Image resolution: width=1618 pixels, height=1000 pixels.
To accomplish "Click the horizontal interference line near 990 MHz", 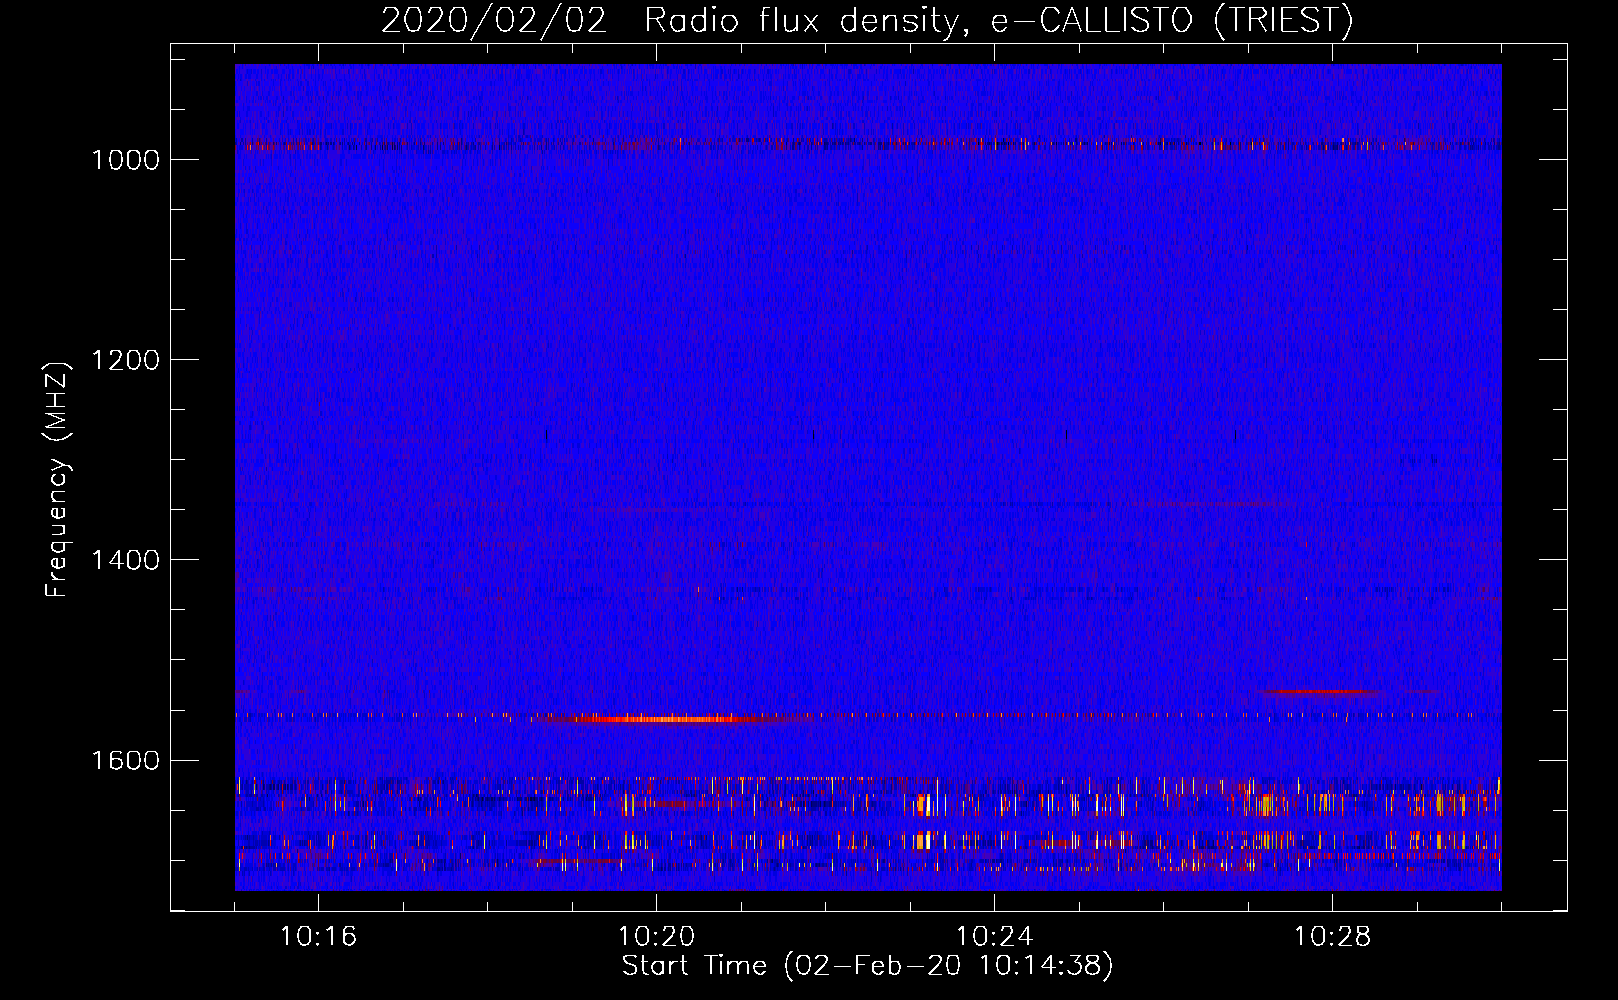I will (868, 144).
